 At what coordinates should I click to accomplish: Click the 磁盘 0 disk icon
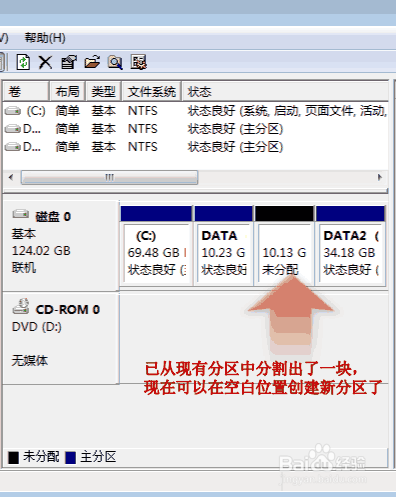(x=20, y=214)
